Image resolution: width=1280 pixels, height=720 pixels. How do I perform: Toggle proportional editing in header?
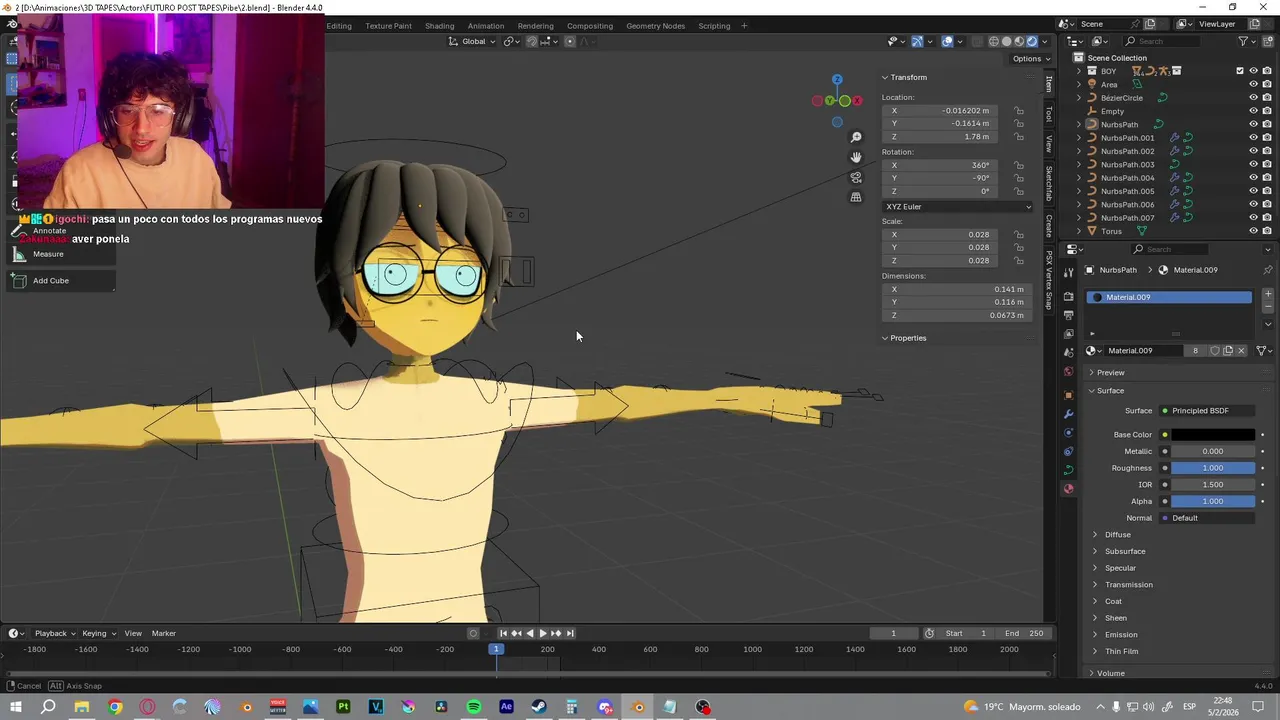point(570,41)
